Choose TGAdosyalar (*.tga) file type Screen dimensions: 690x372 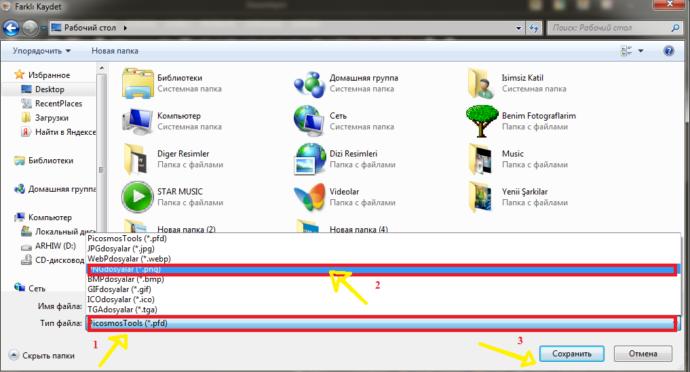pos(383,310)
